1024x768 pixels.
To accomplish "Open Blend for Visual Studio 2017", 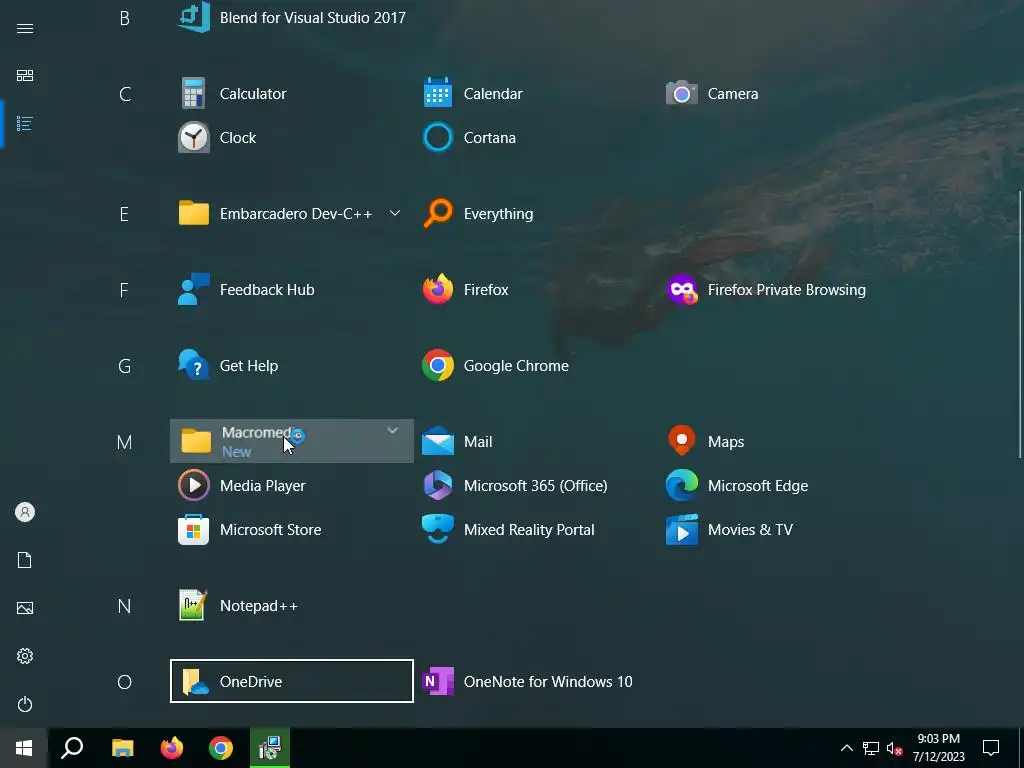I will pos(292,18).
